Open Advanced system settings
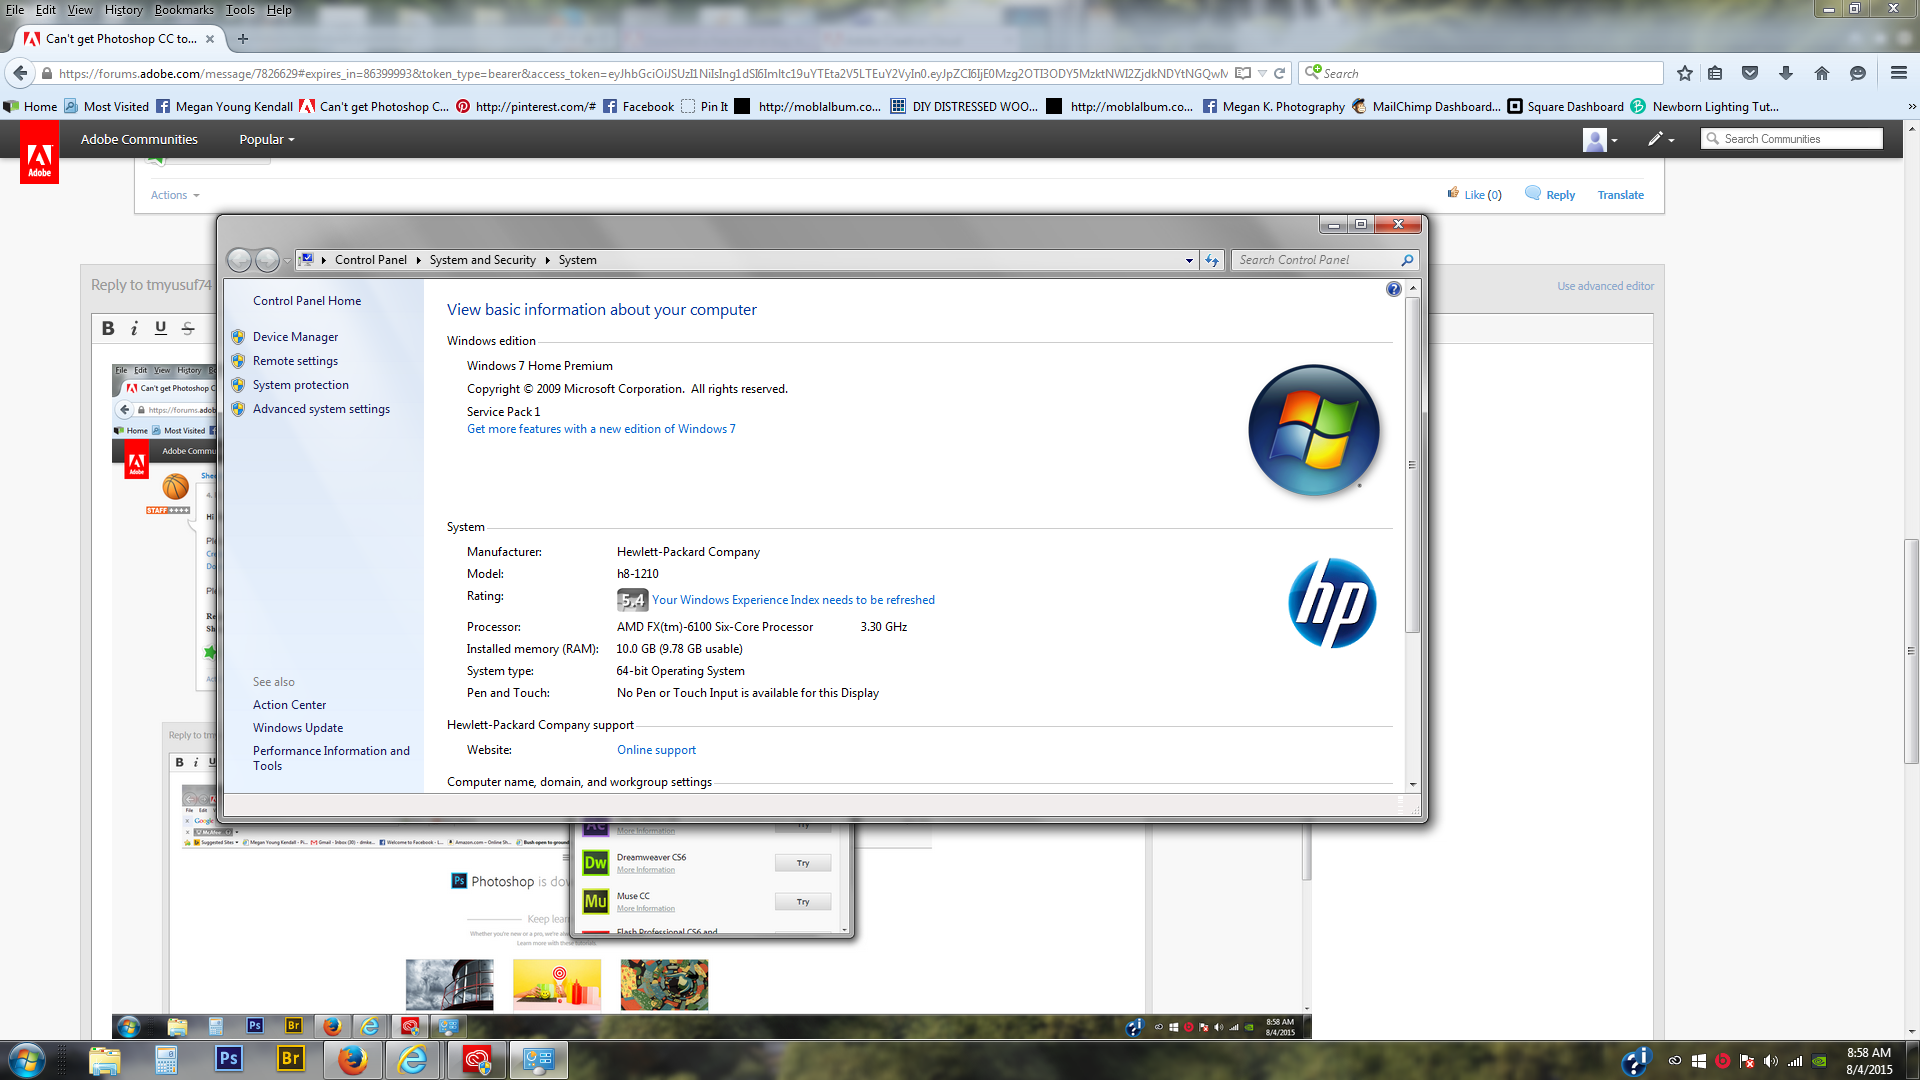Screen dimensions: 1920x1080 [320, 407]
